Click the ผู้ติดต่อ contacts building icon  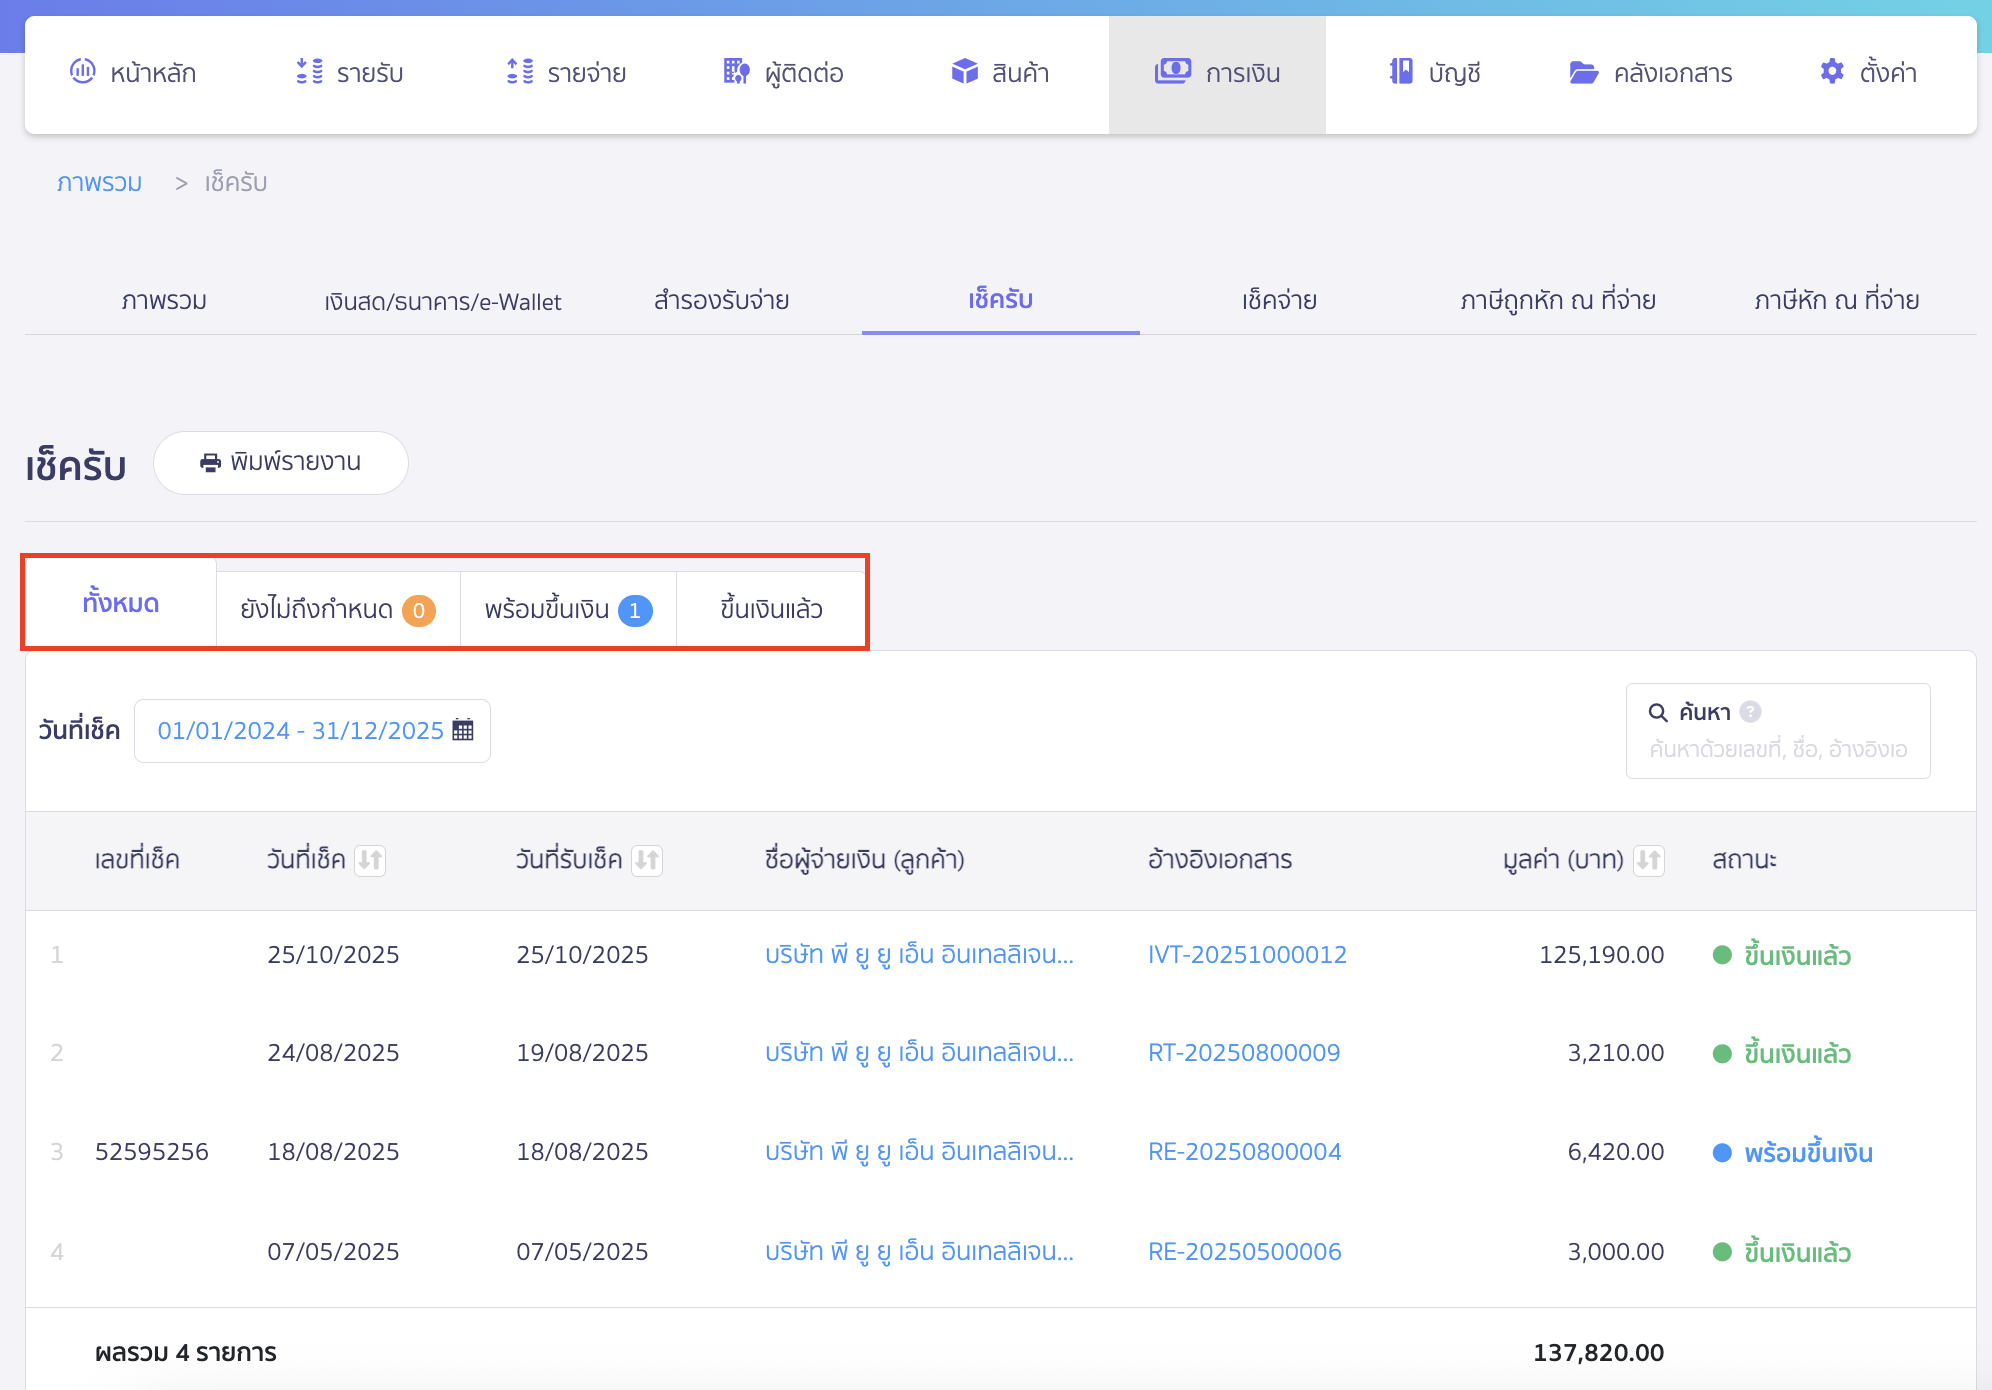(736, 72)
